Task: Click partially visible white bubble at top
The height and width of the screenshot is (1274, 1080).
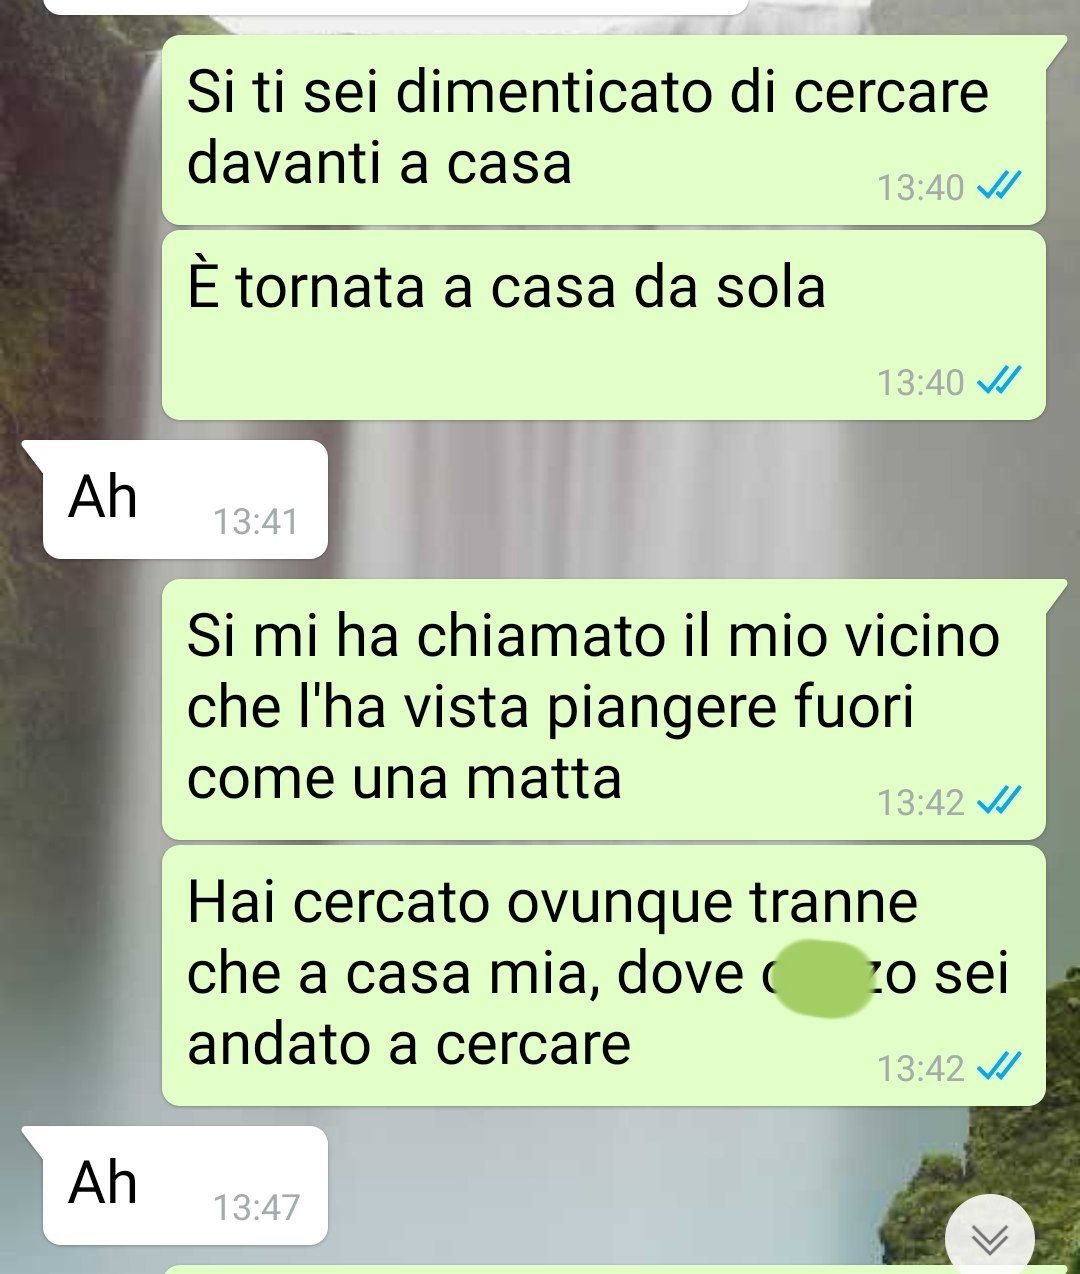Action: pos(397,7)
